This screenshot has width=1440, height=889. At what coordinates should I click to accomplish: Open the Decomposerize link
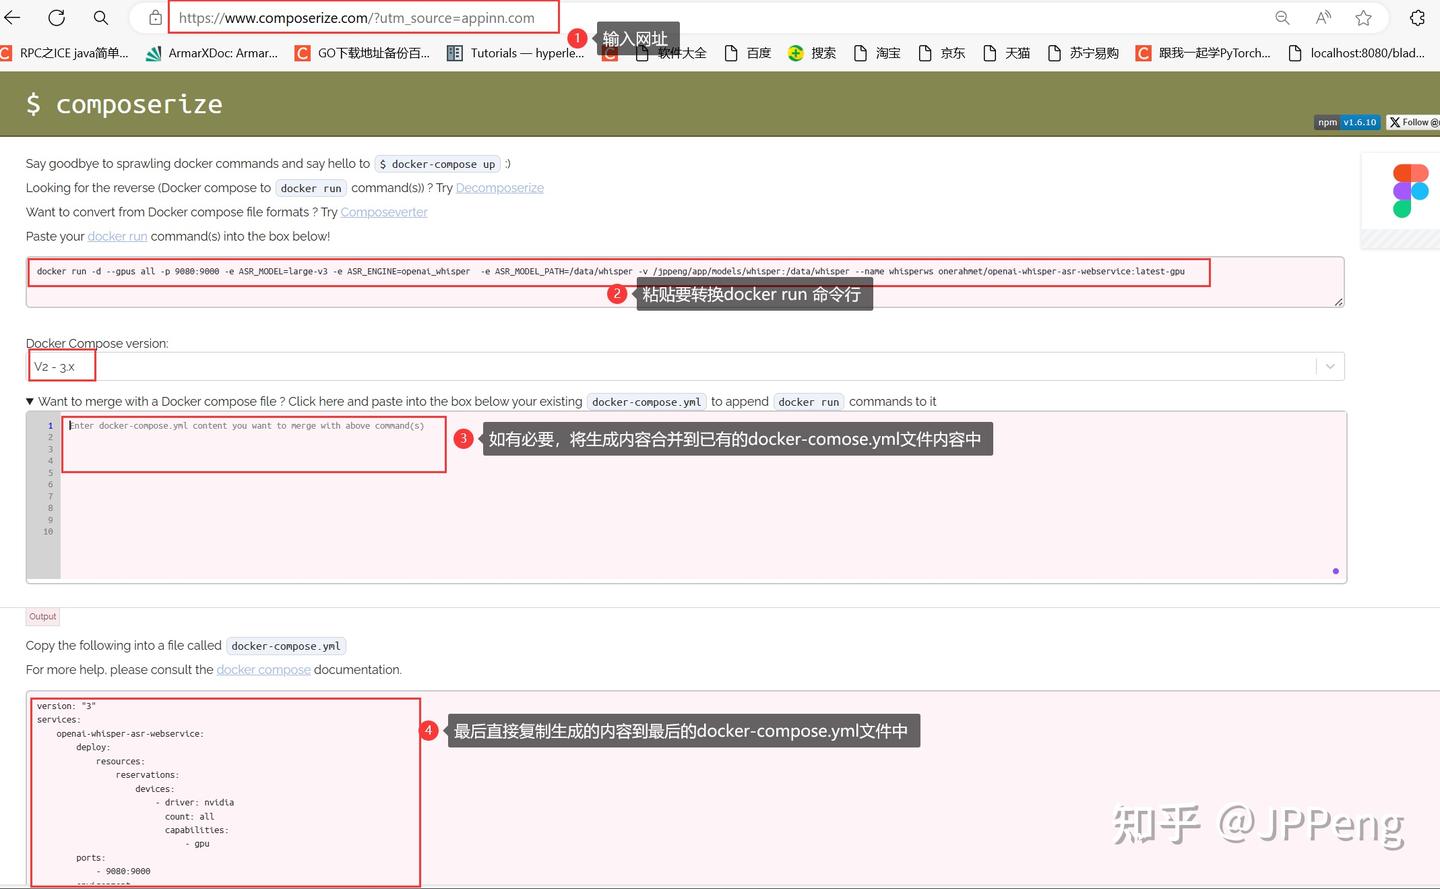[x=499, y=187]
